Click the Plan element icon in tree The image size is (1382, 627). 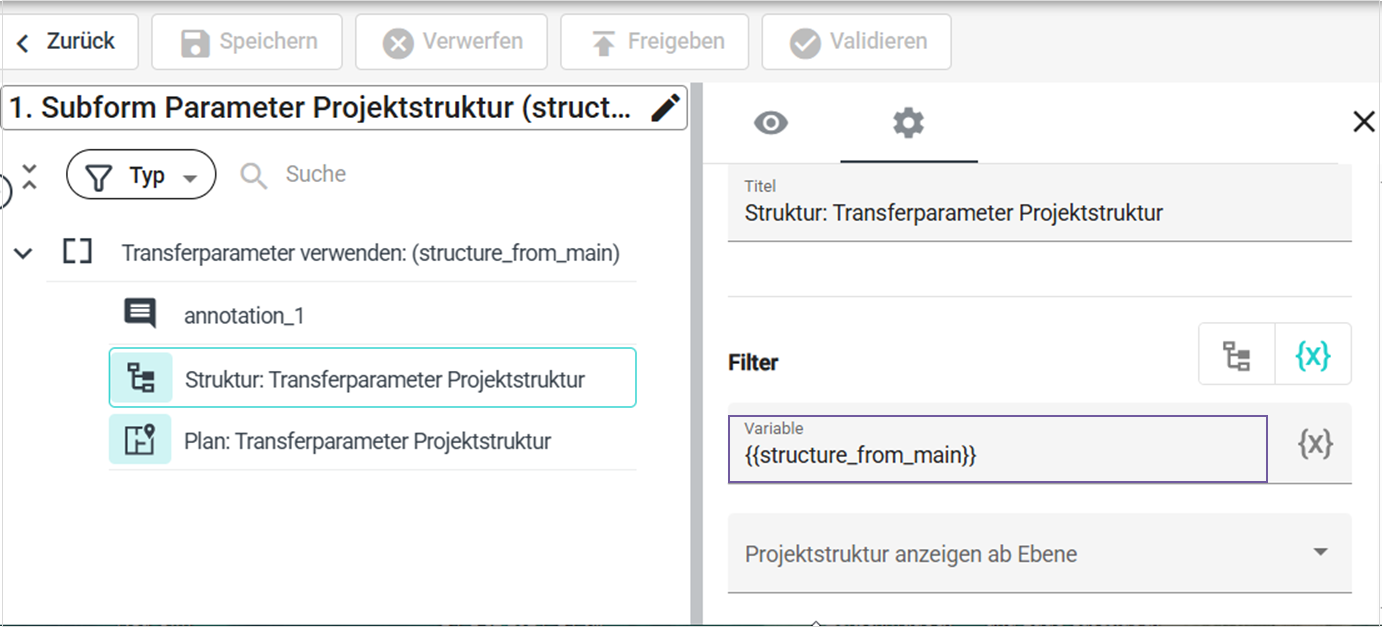(x=140, y=441)
